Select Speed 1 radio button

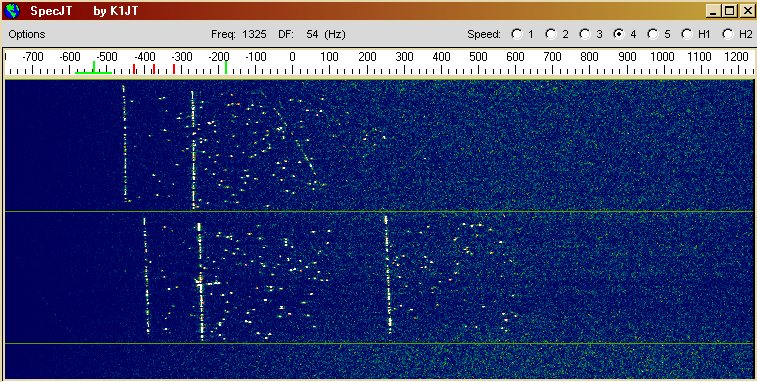point(517,34)
